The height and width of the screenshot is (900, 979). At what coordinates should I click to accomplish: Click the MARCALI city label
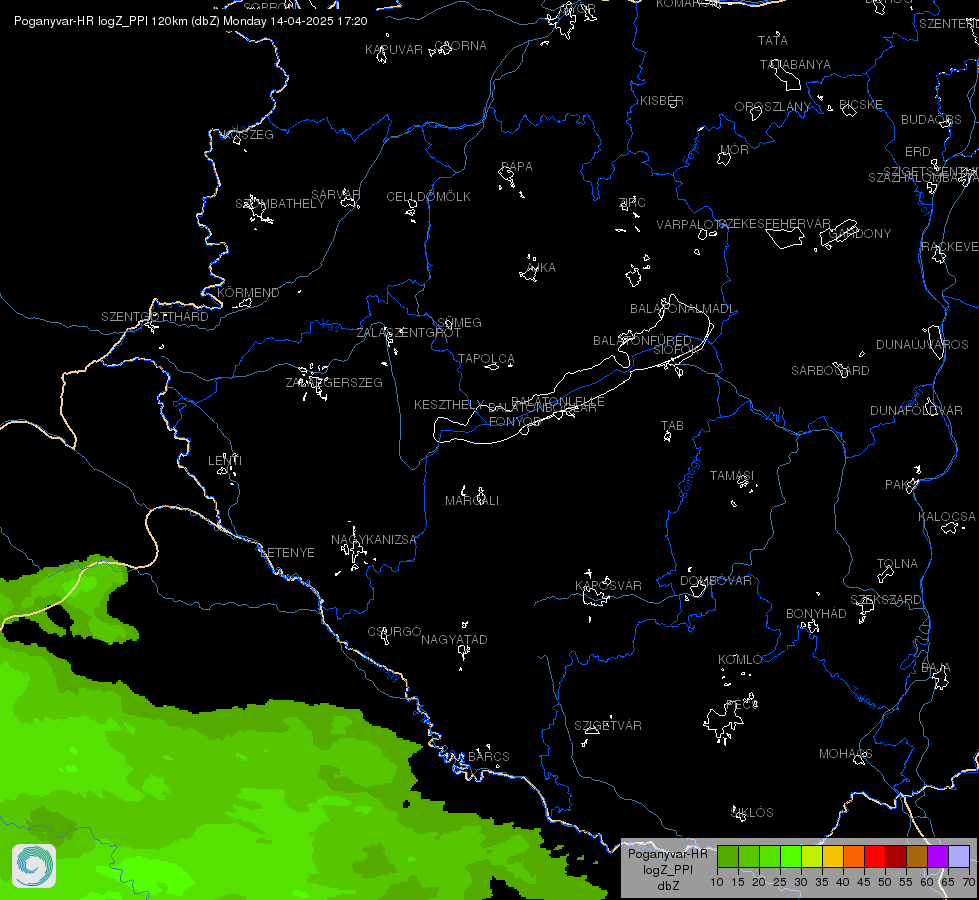(471, 501)
